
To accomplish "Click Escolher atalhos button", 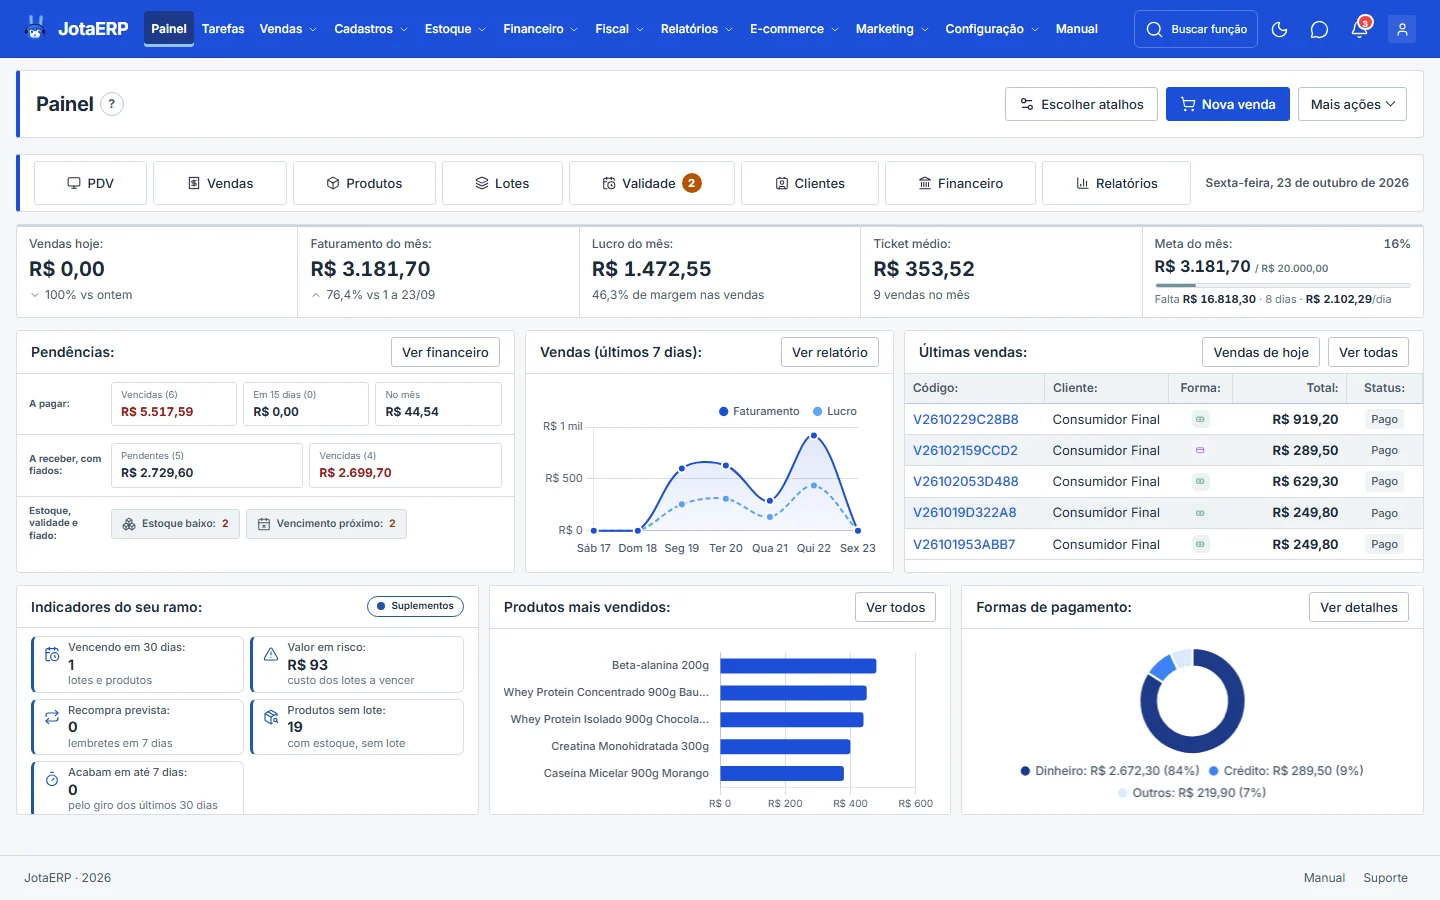I will point(1081,104).
